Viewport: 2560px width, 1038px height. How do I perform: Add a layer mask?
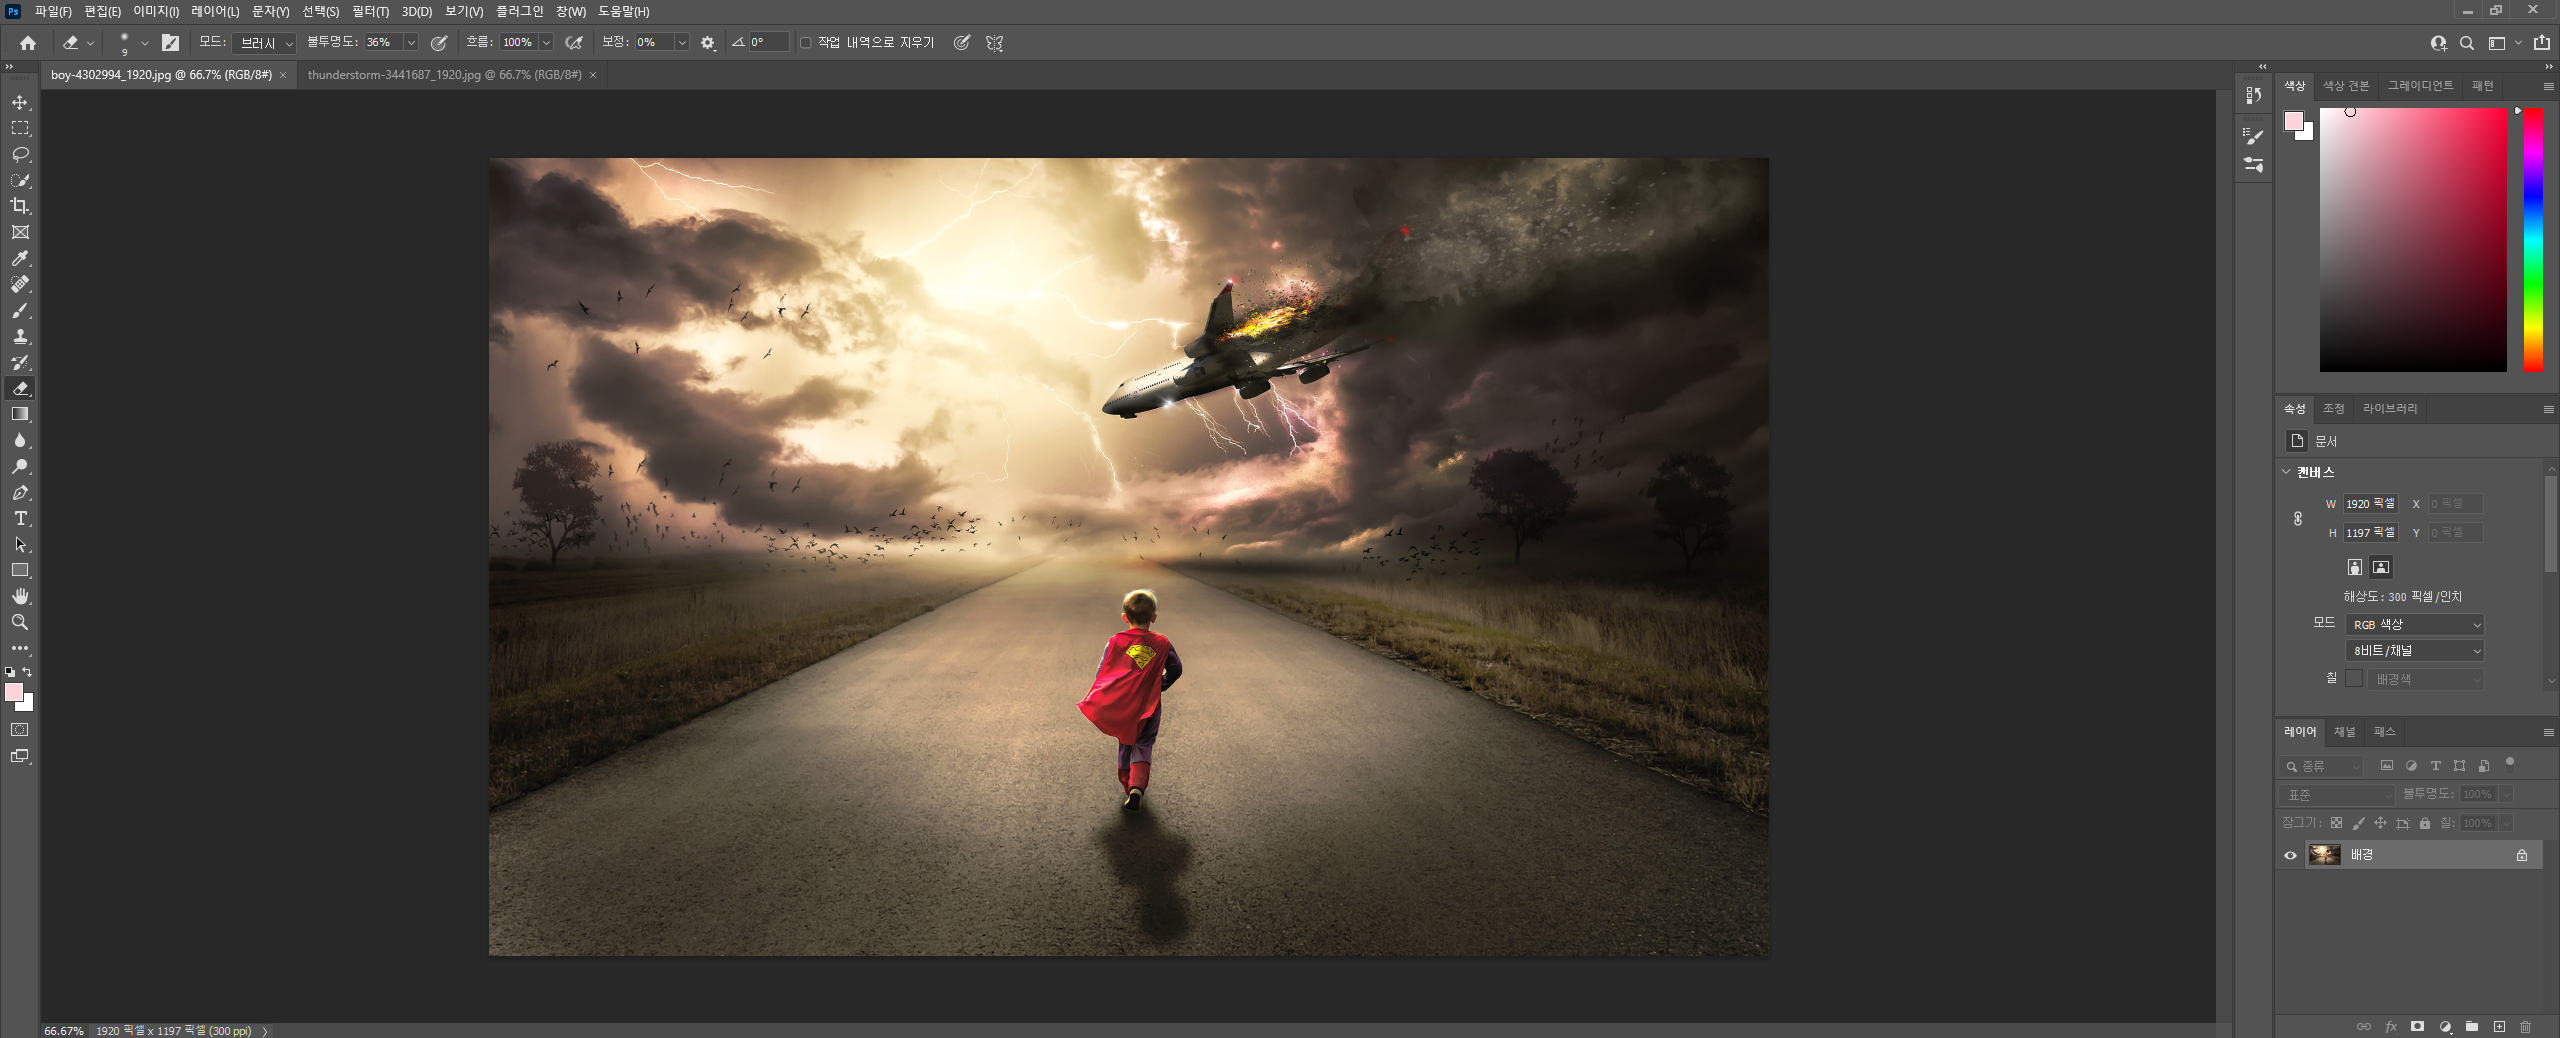[2417, 1026]
